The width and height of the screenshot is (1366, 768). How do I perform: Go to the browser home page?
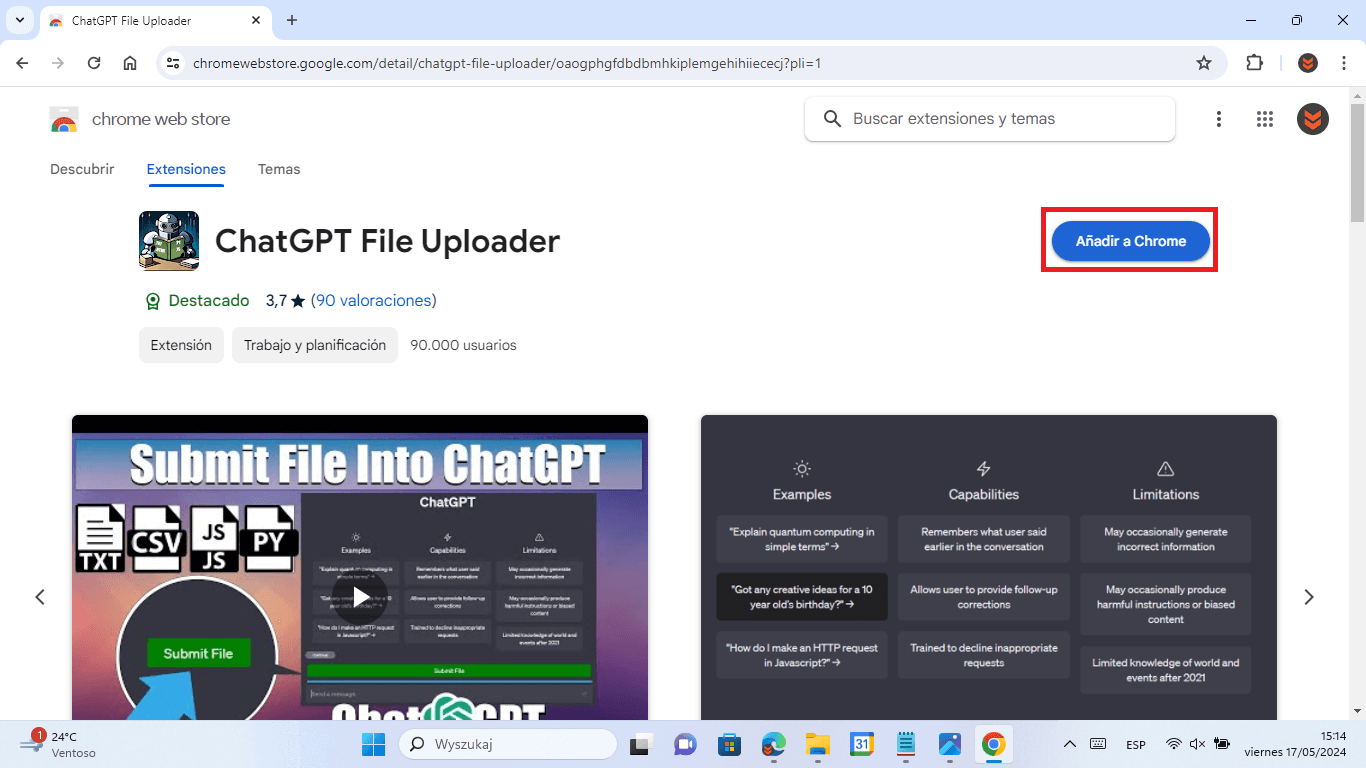click(x=130, y=63)
